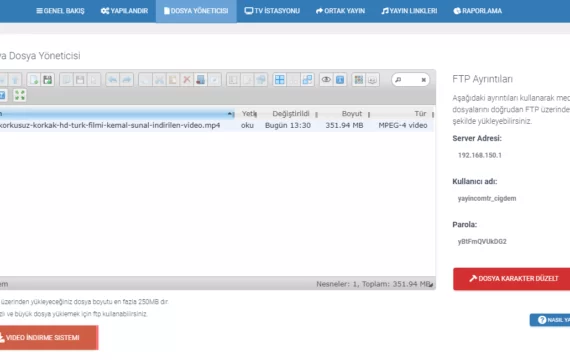Click the magnifier icon in search box
The width and height of the screenshot is (570, 360).
tap(398, 80)
